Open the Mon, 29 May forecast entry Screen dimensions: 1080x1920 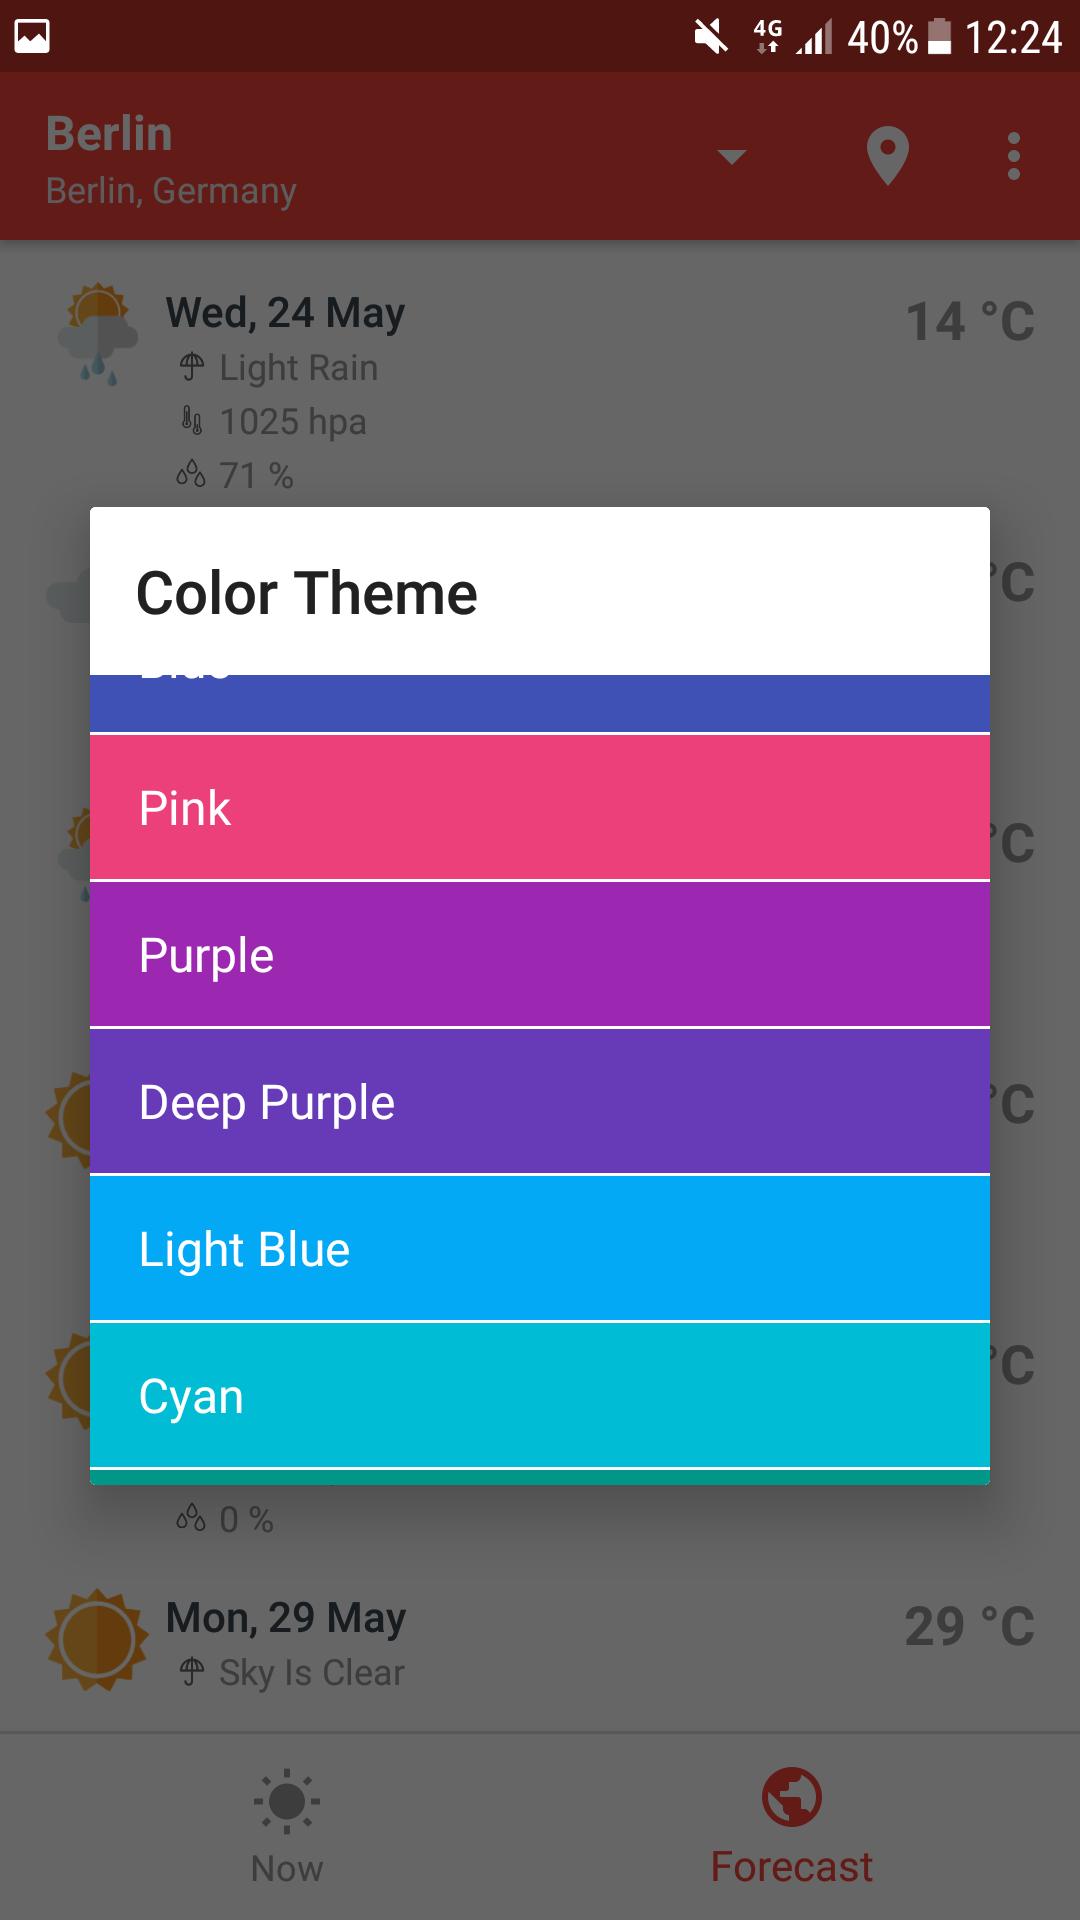[286, 1618]
